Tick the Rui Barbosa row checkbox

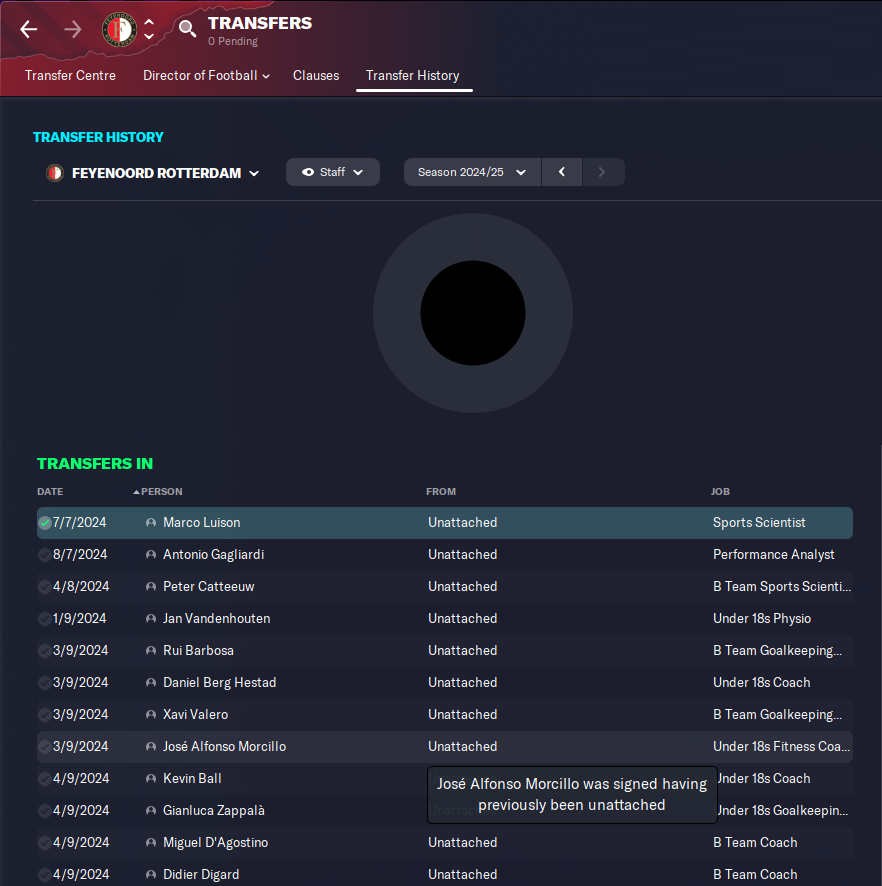(45, 650)
